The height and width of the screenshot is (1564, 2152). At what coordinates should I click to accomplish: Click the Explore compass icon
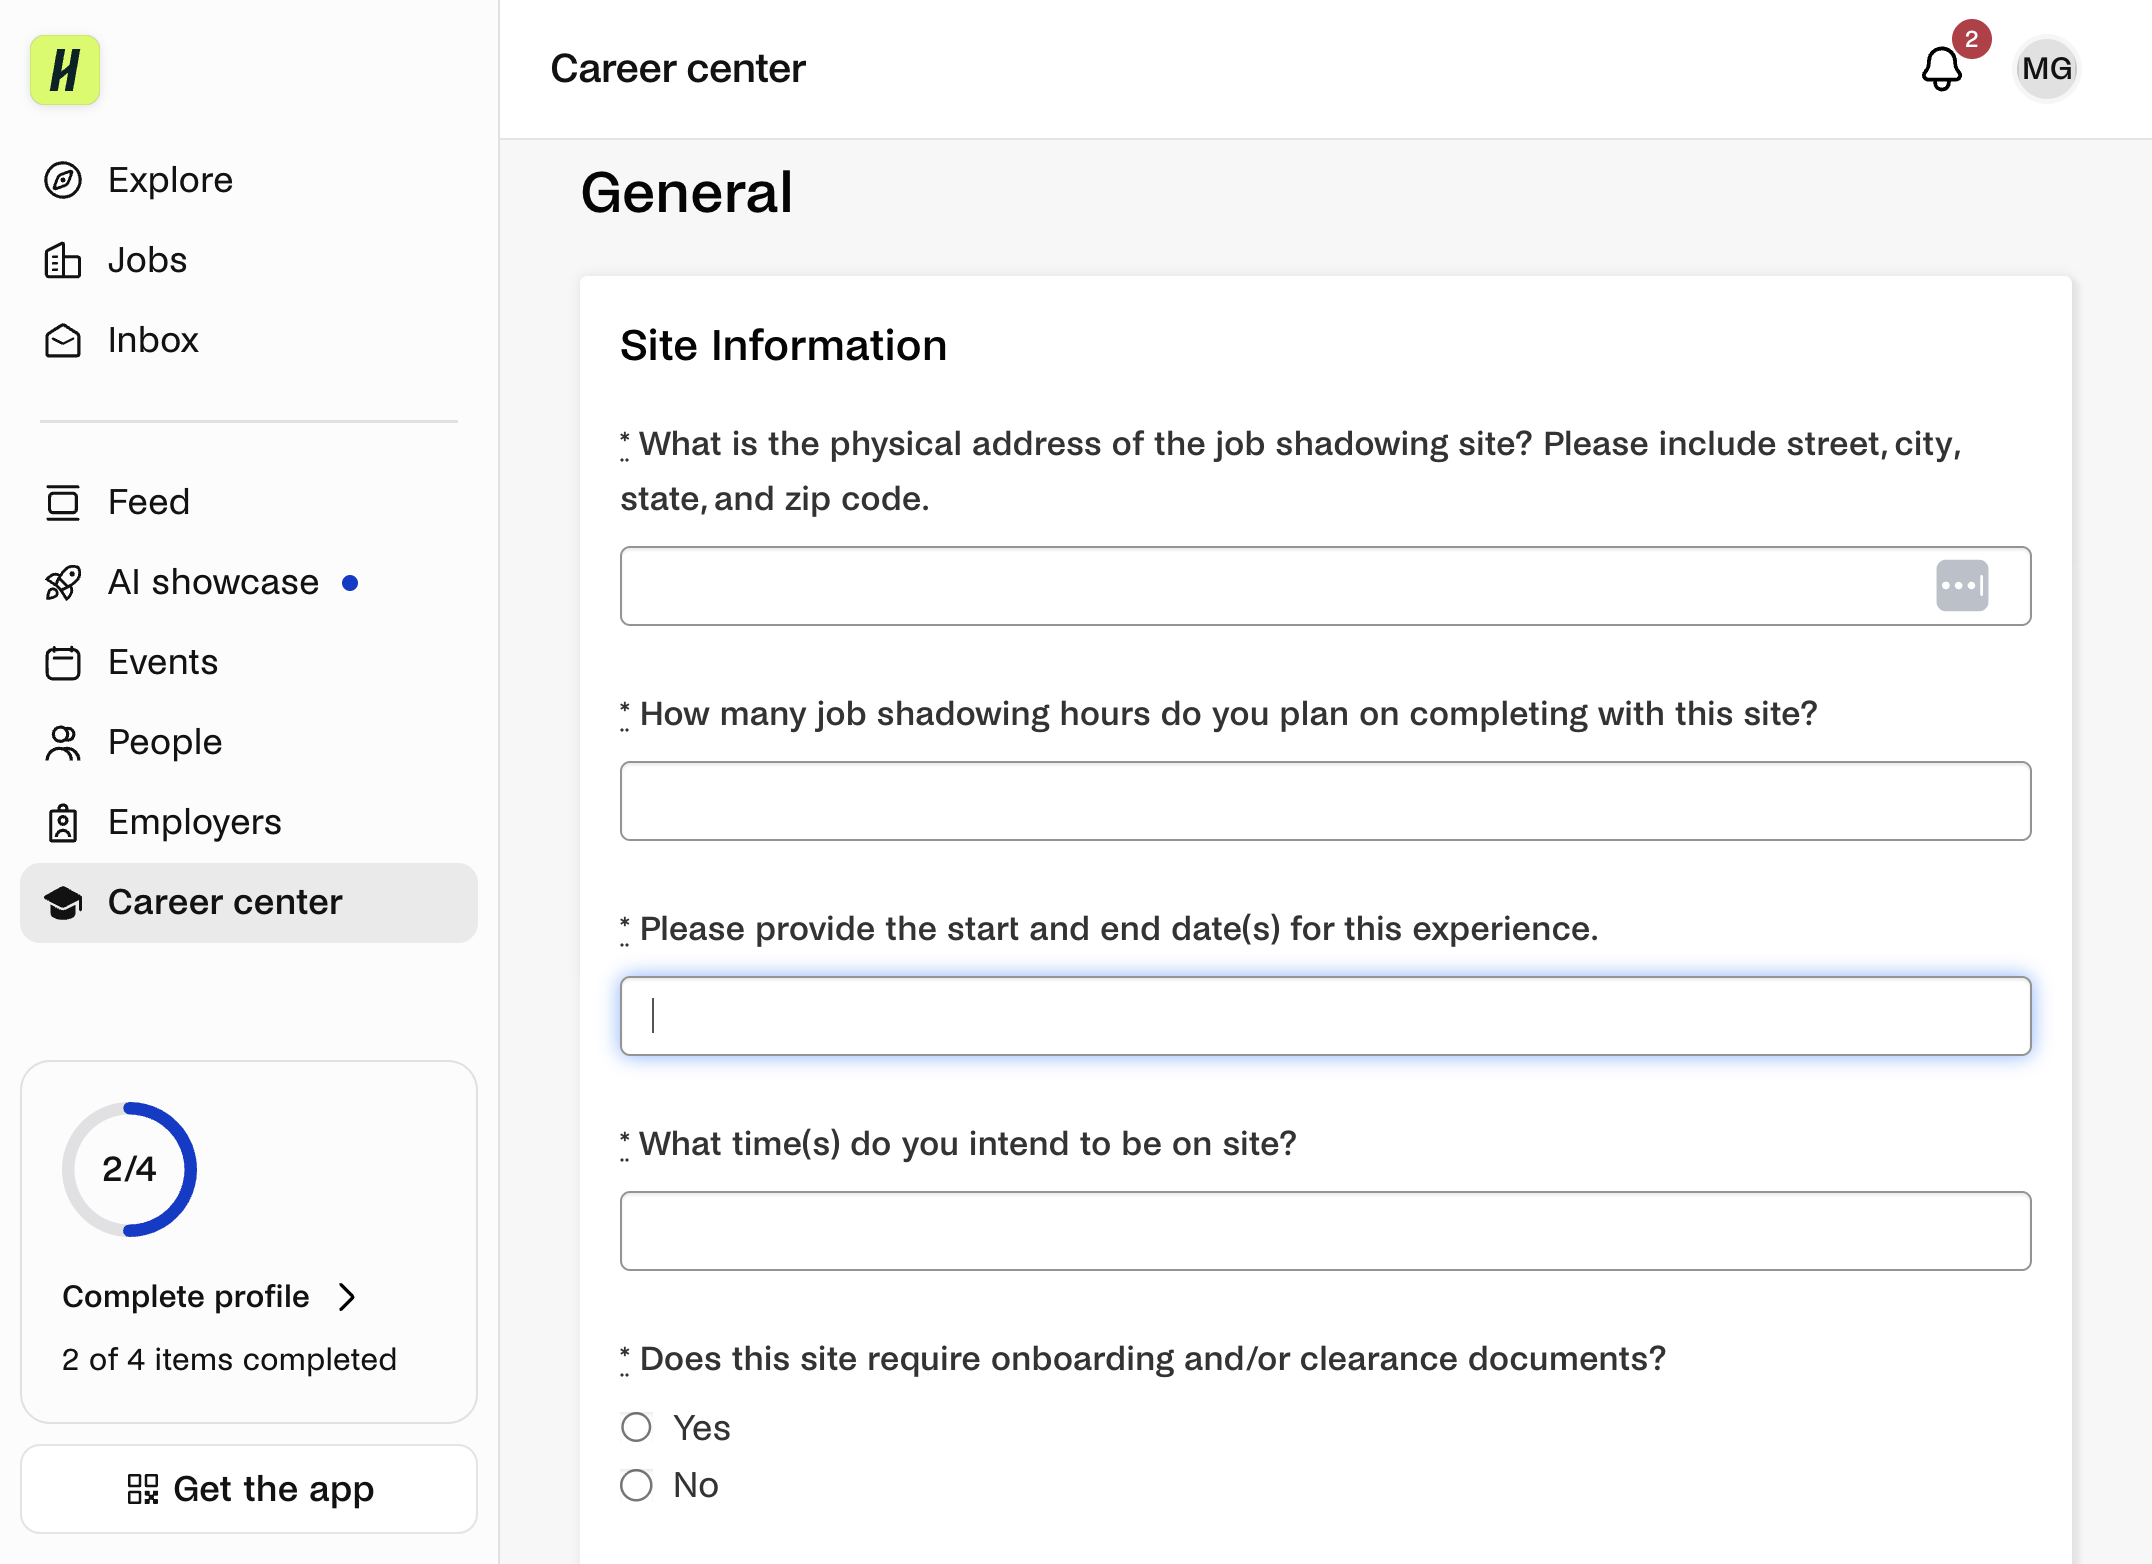[63, 180]
